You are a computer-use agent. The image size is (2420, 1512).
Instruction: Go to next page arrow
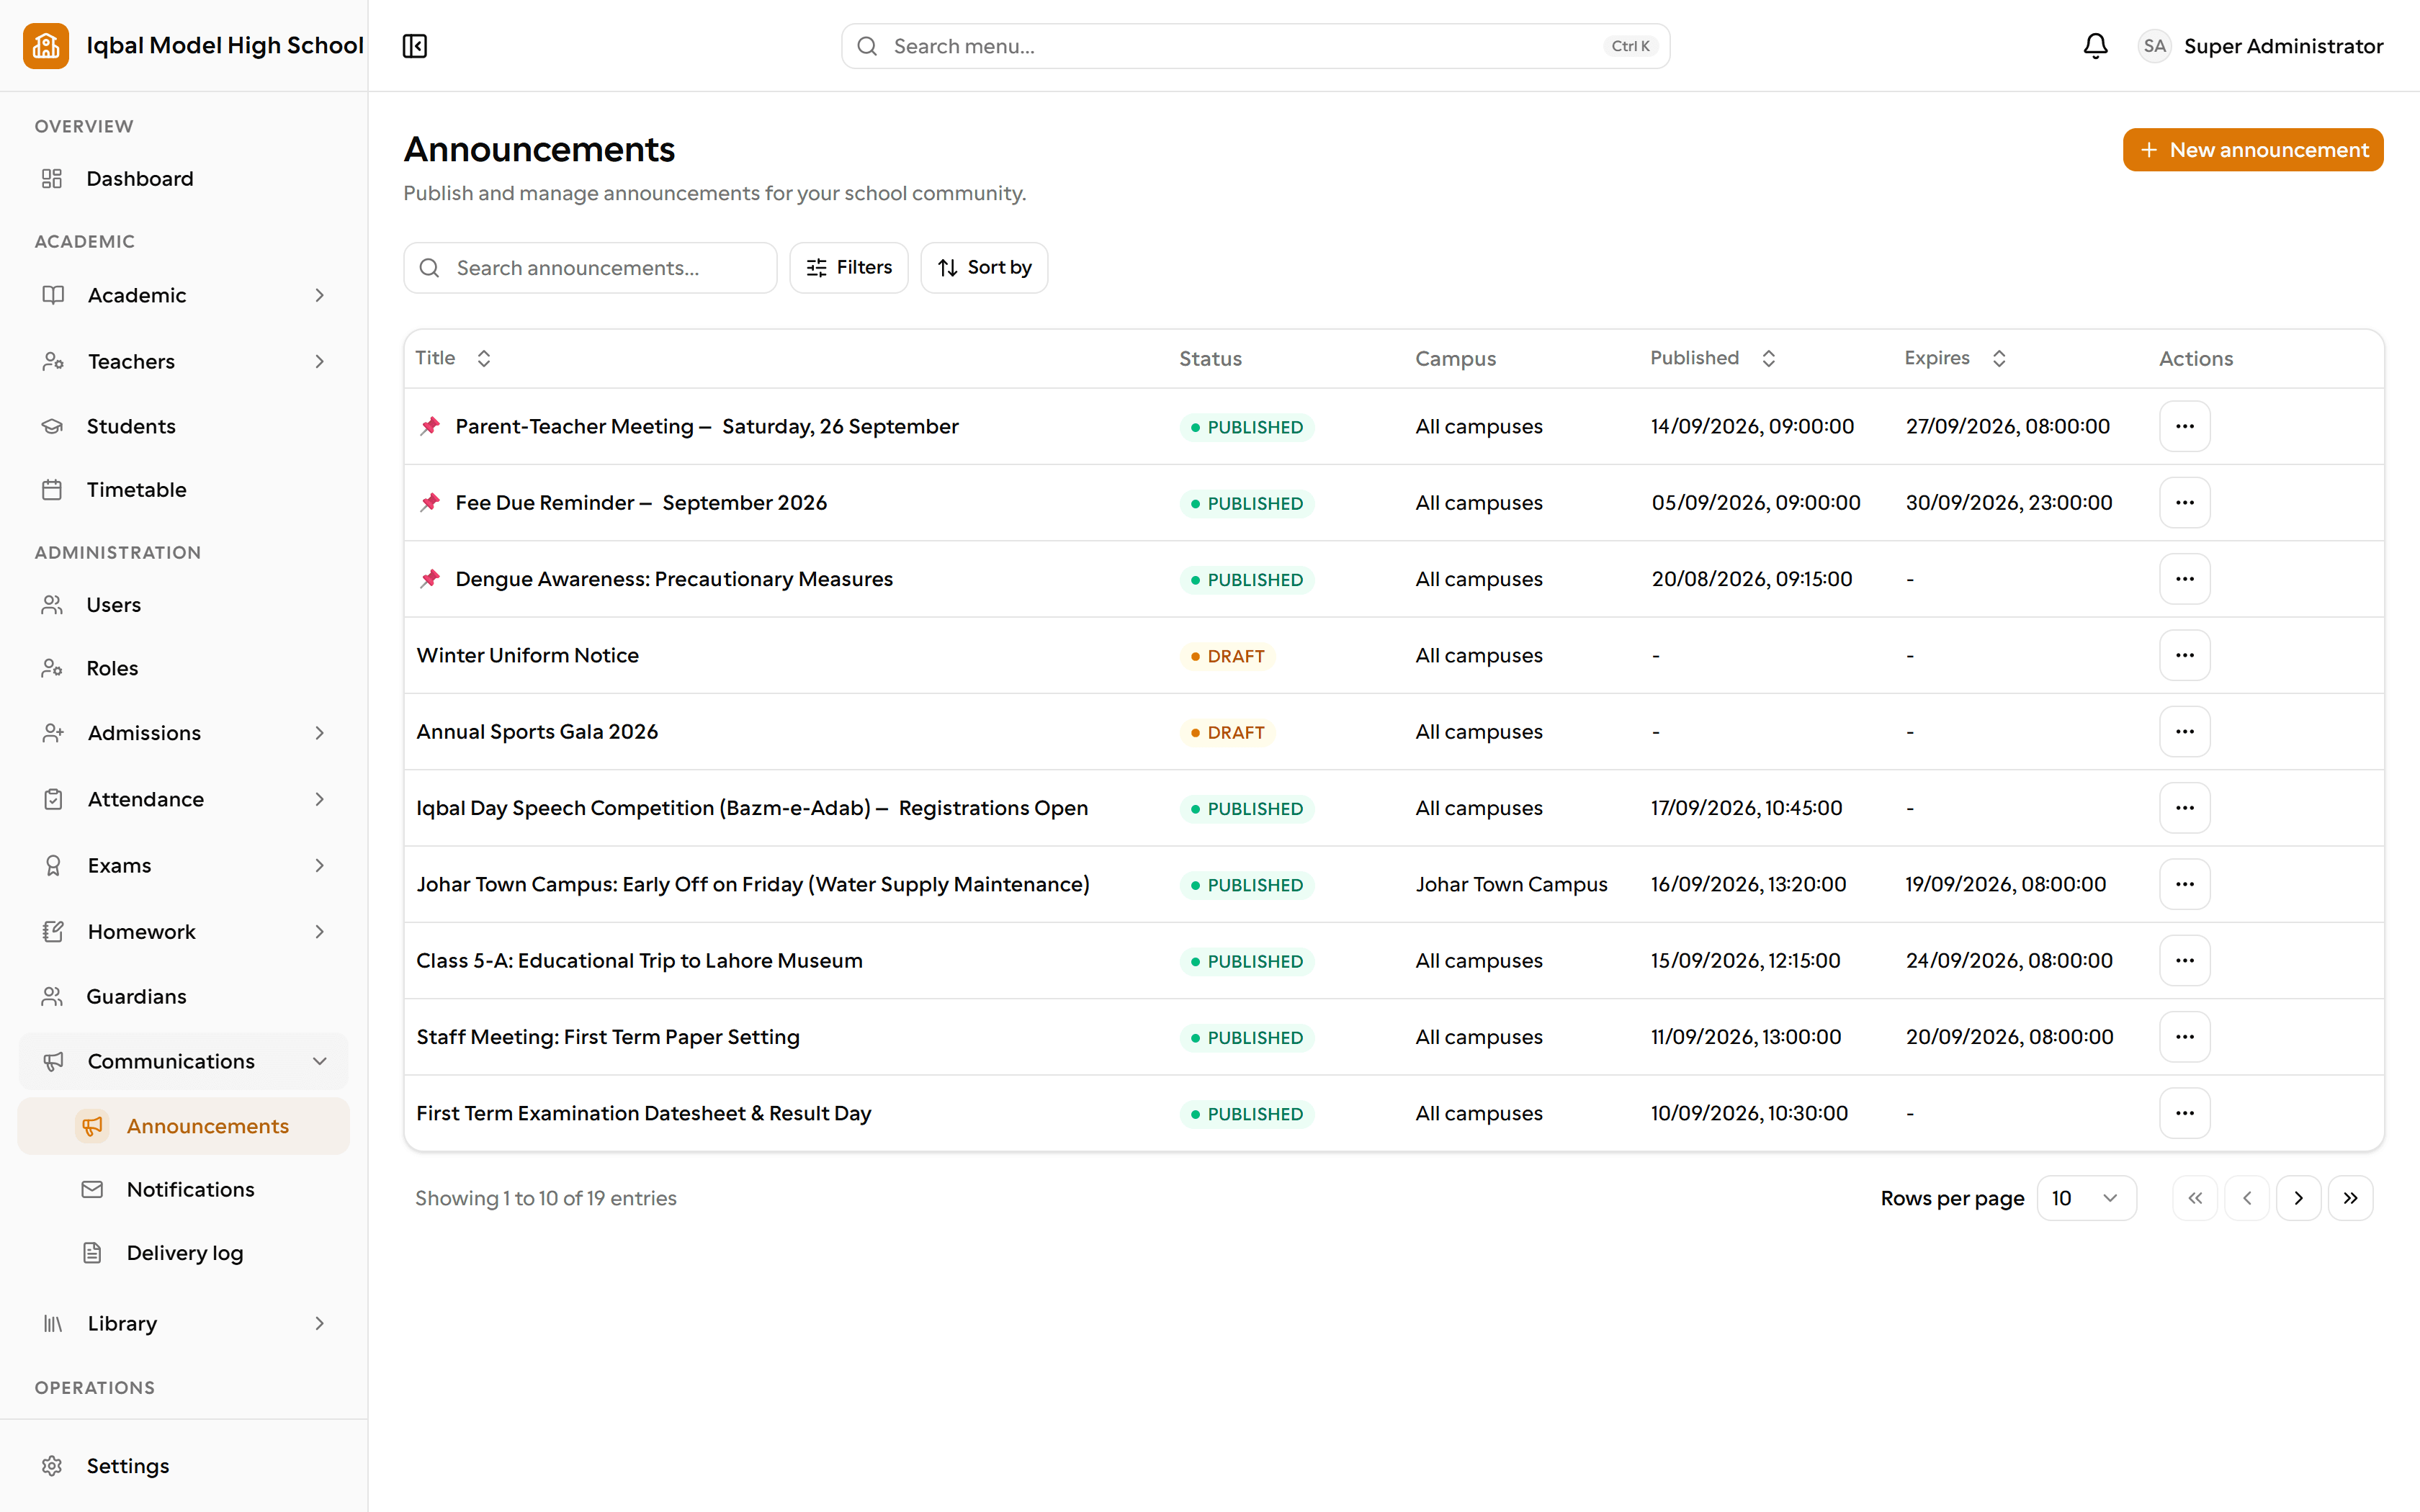[x=2298, y=1198]
